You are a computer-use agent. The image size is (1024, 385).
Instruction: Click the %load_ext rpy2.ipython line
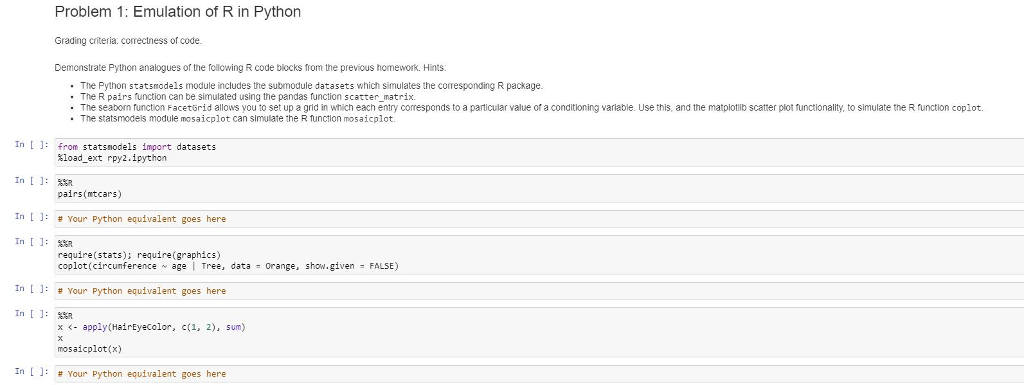(x=112, y=159)
